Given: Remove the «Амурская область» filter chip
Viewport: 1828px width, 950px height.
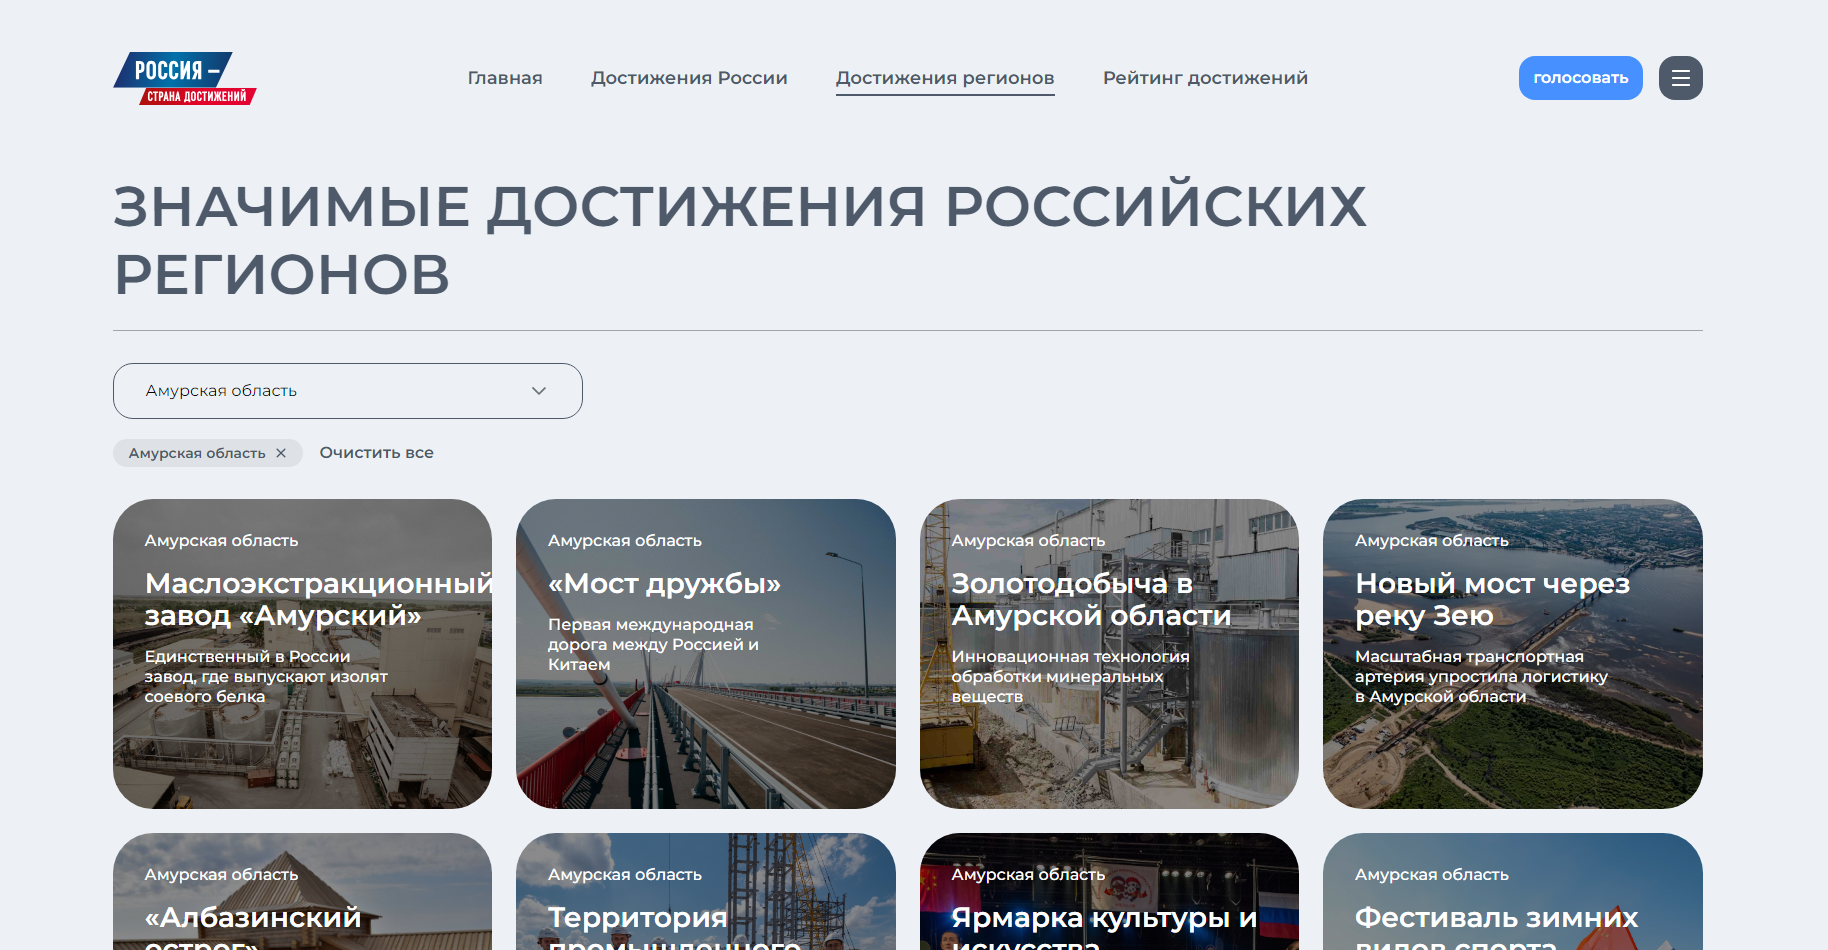Looking at the screenshot, I should coord(281,452).
